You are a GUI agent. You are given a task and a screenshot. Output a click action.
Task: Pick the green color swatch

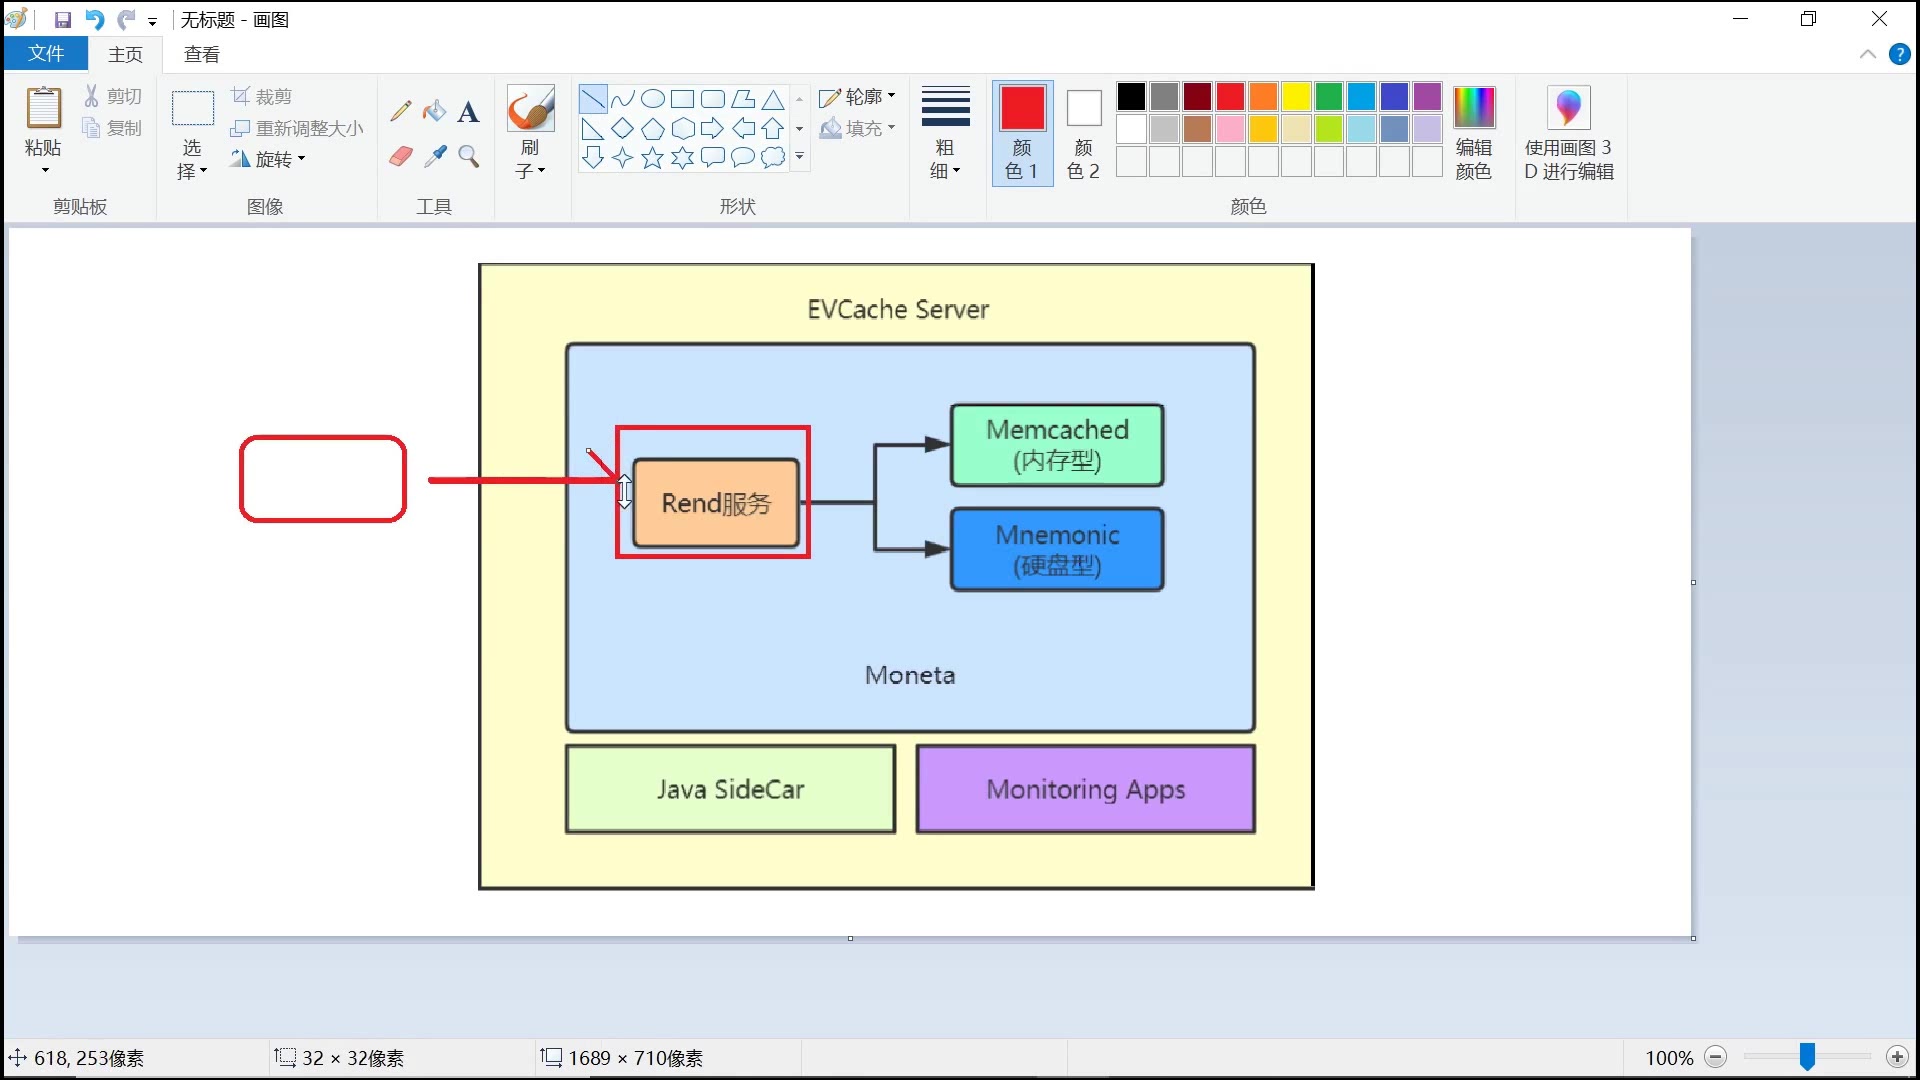click(1329, 96)
